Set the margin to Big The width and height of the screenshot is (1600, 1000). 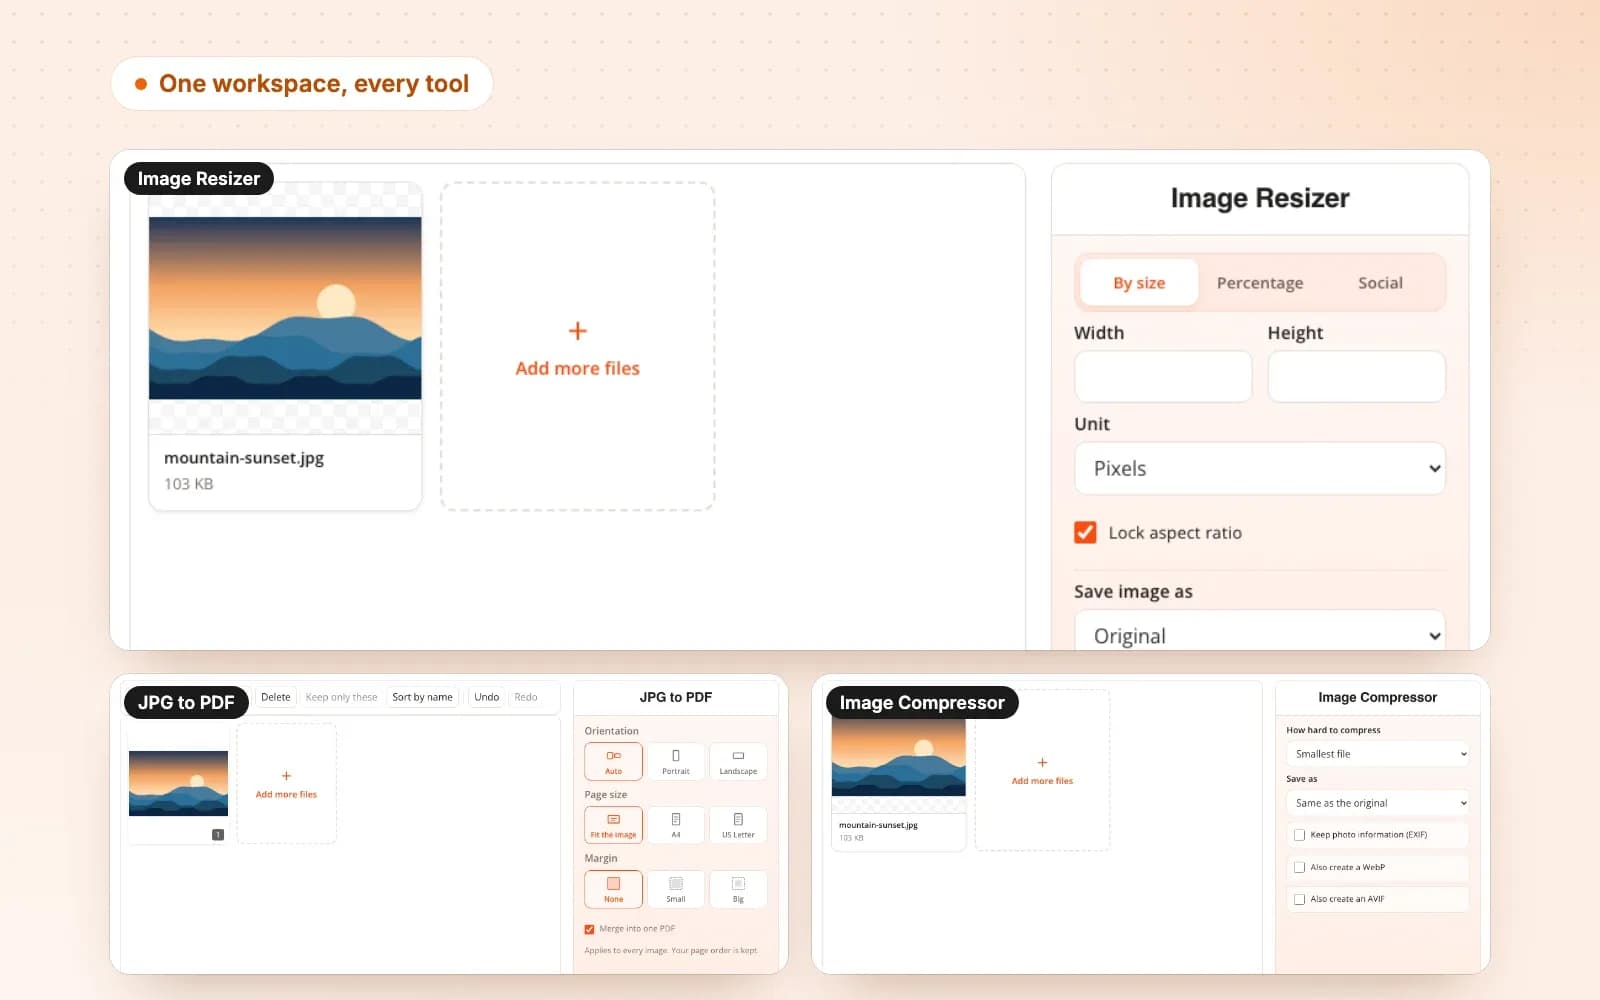click(x=738, y=889)
